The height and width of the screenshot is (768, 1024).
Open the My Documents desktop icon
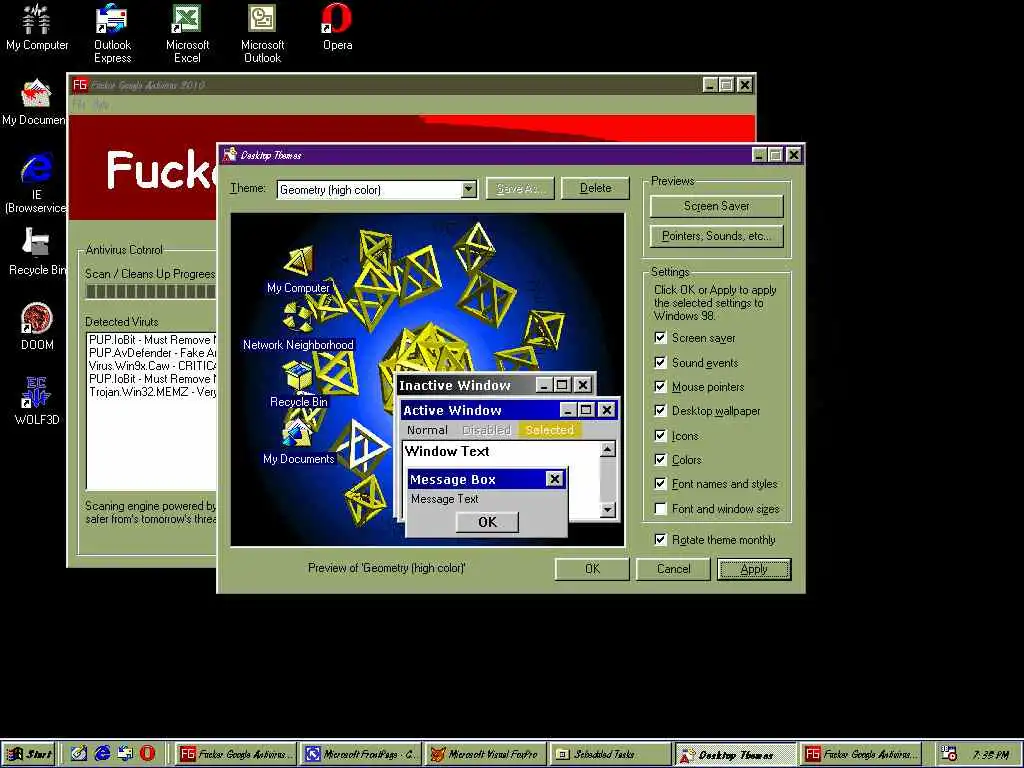[x=34, y=101]
